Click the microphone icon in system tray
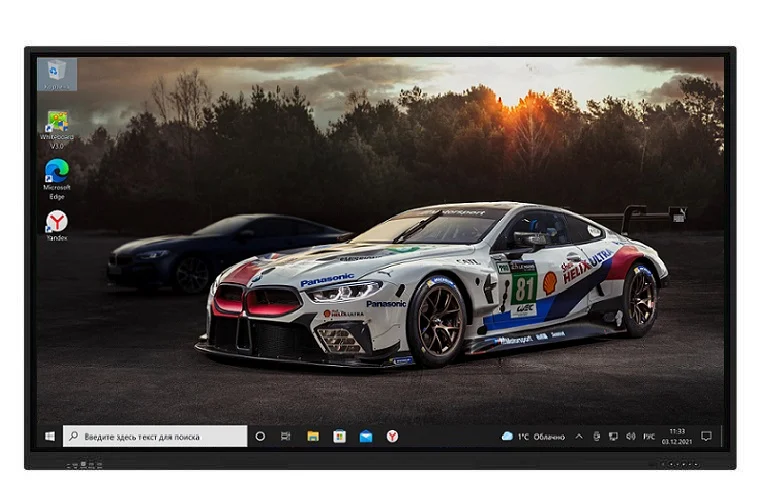The image size is (771, 492). click(x=596, y=436)
